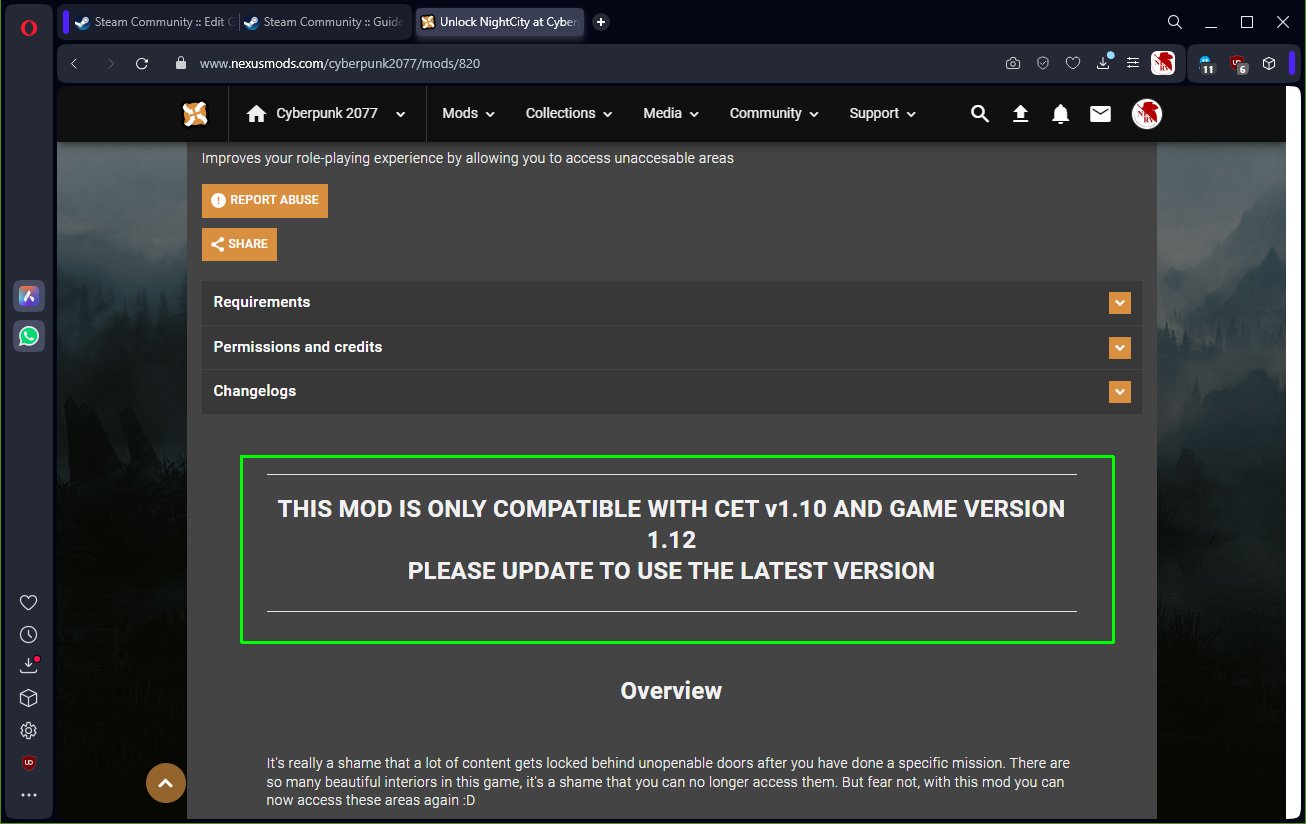Image resolution: width=1306 pixels, height=824 pixels.
Task: Click the Report Abuse button
Action: click(x=265, y=200)
